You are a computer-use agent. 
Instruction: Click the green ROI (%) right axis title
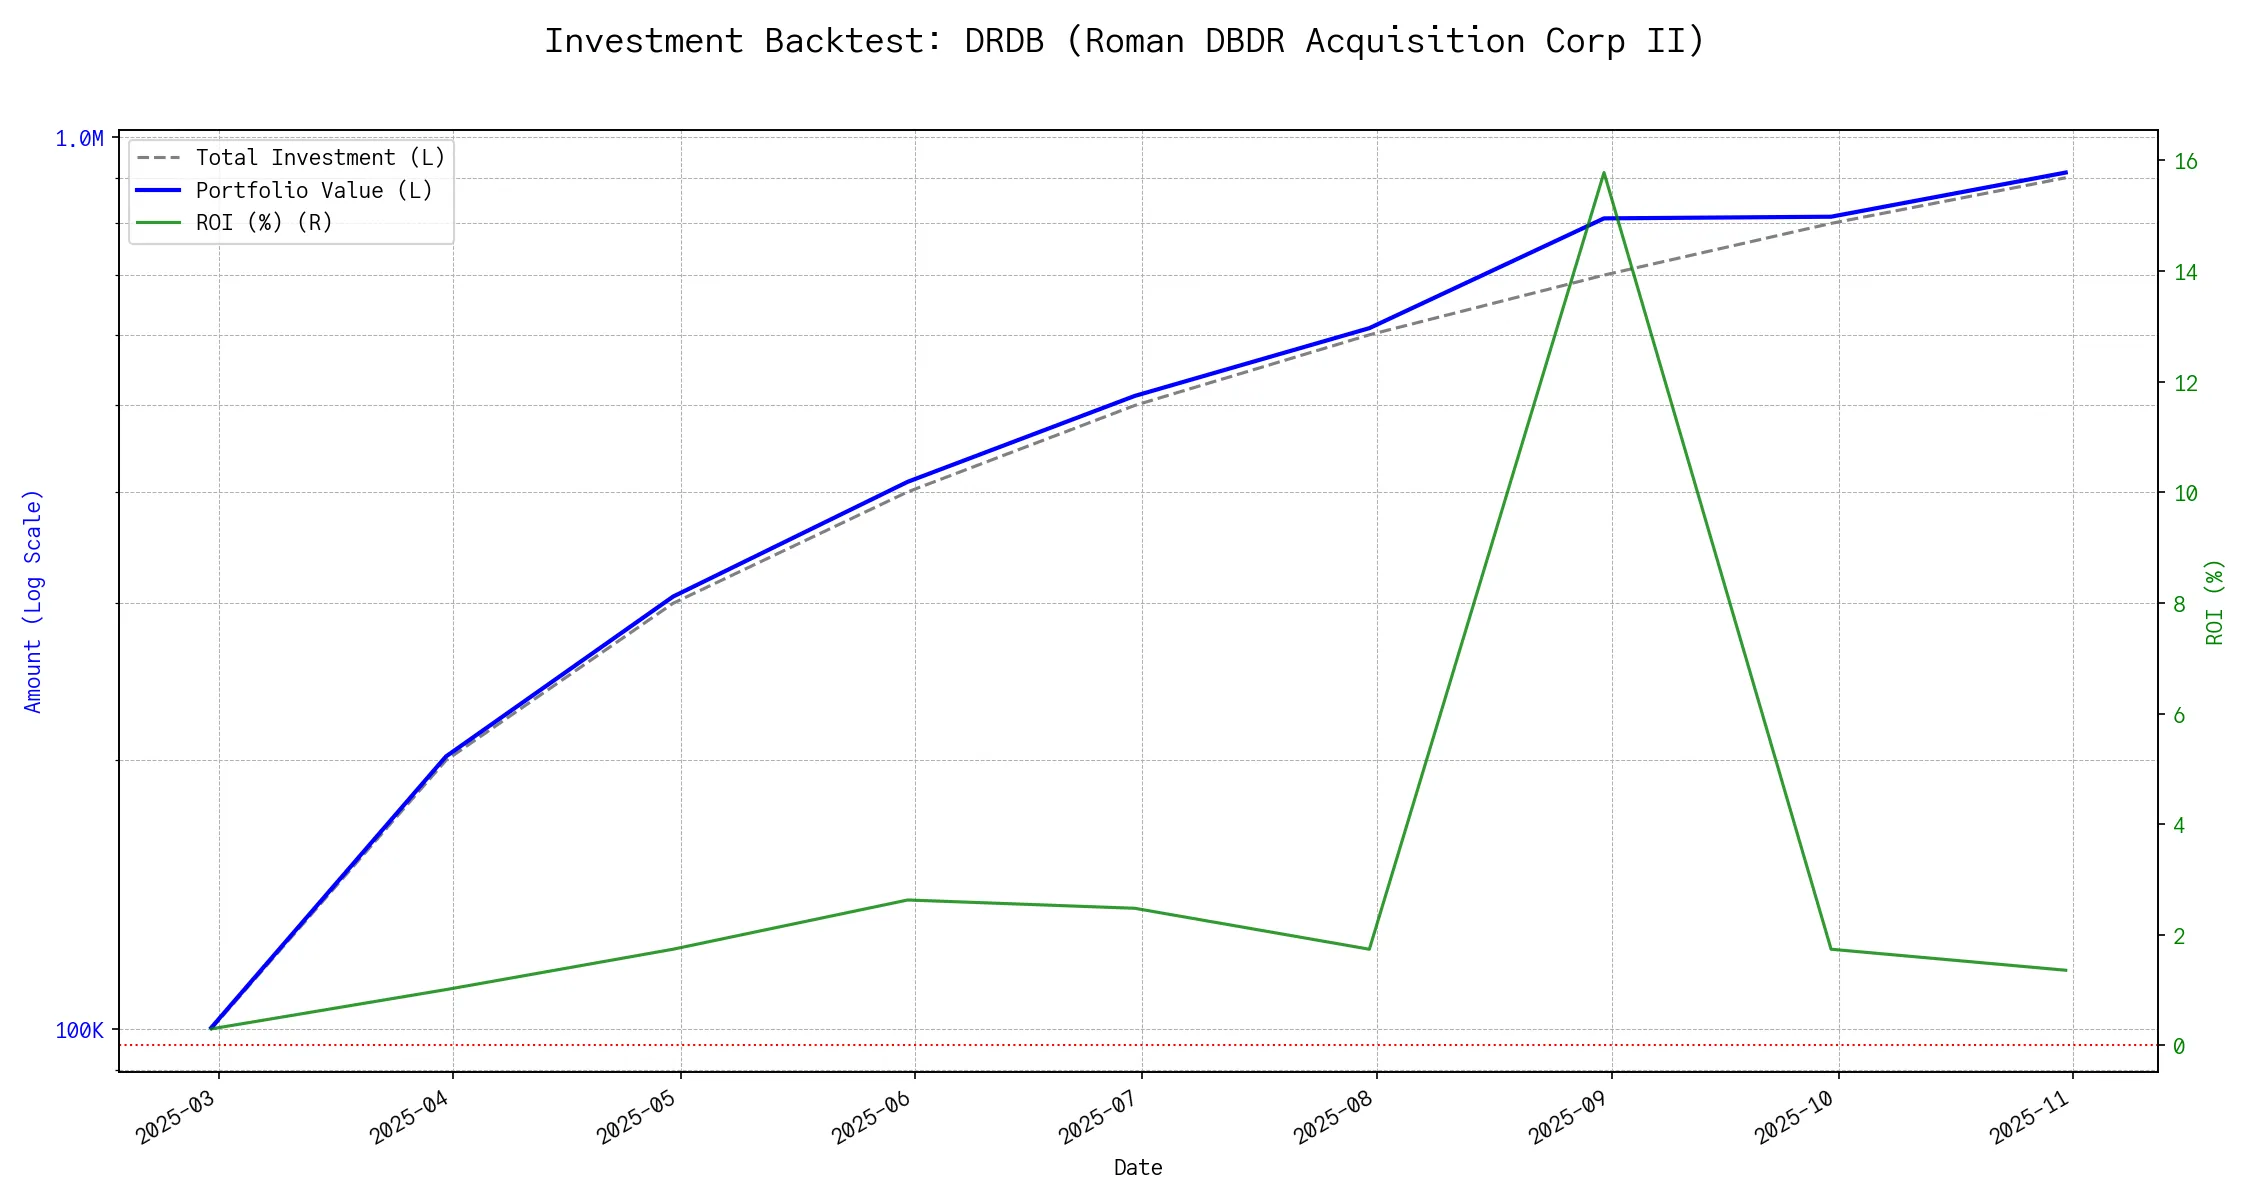2215,601
